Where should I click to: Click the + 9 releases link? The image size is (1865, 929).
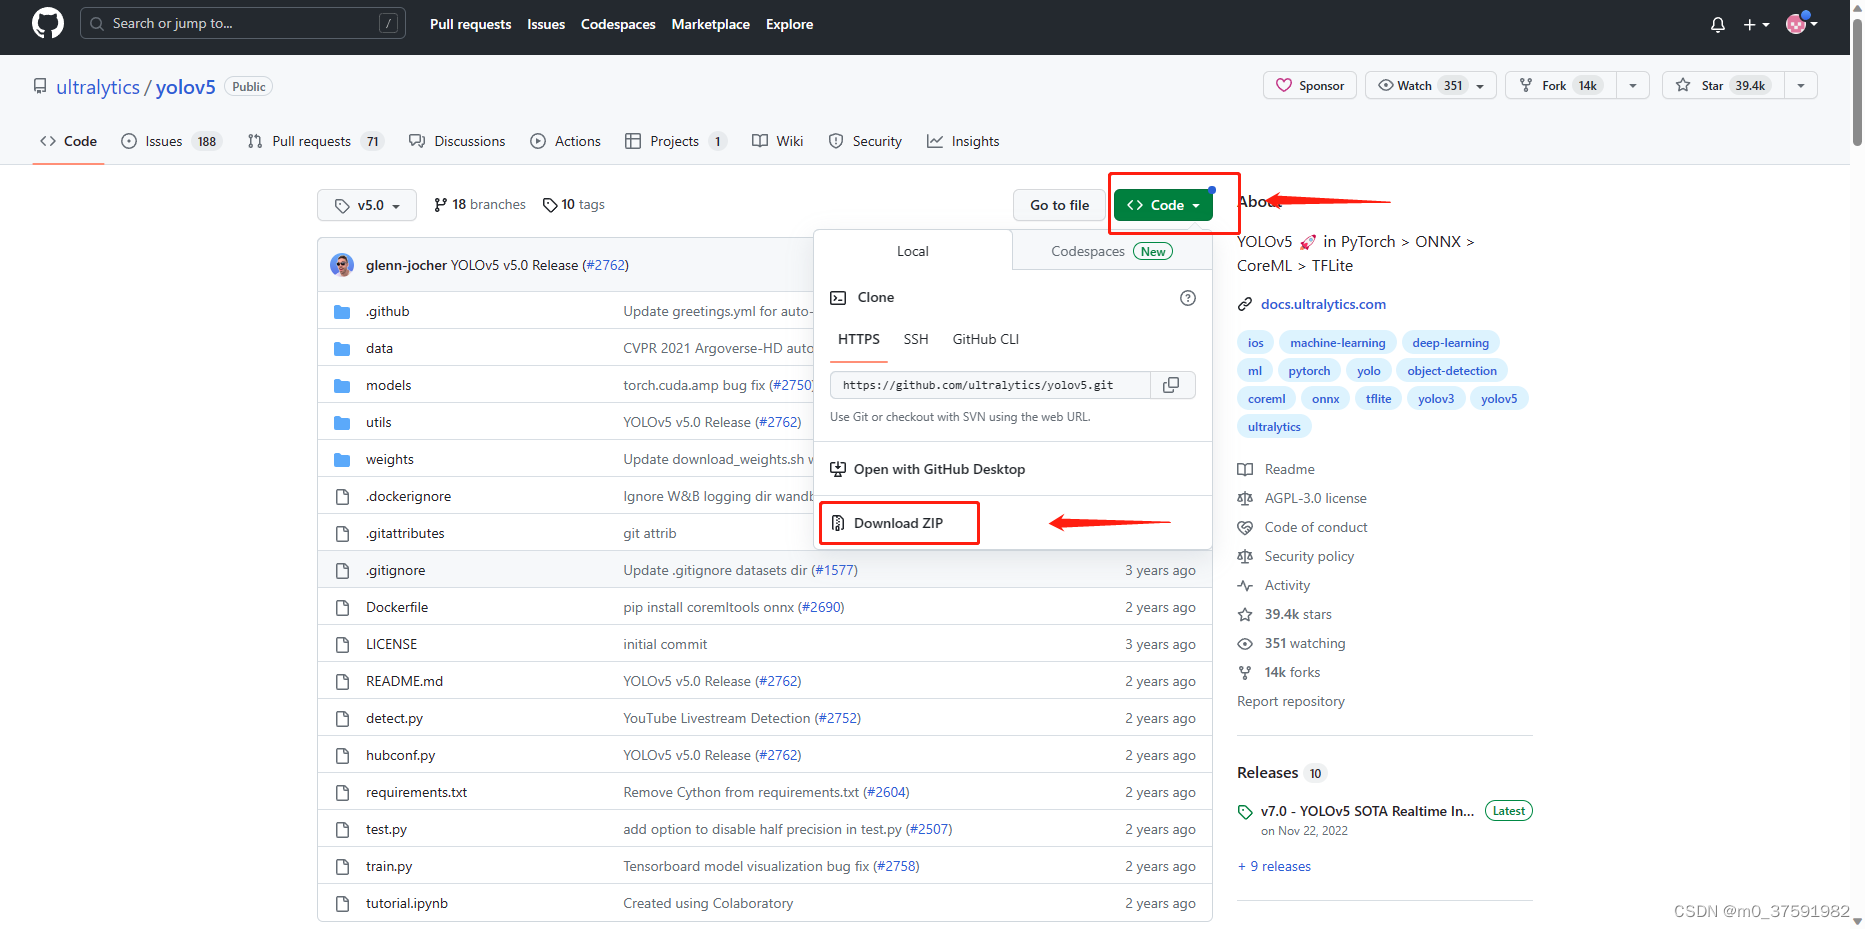(x=1274, y=867)
